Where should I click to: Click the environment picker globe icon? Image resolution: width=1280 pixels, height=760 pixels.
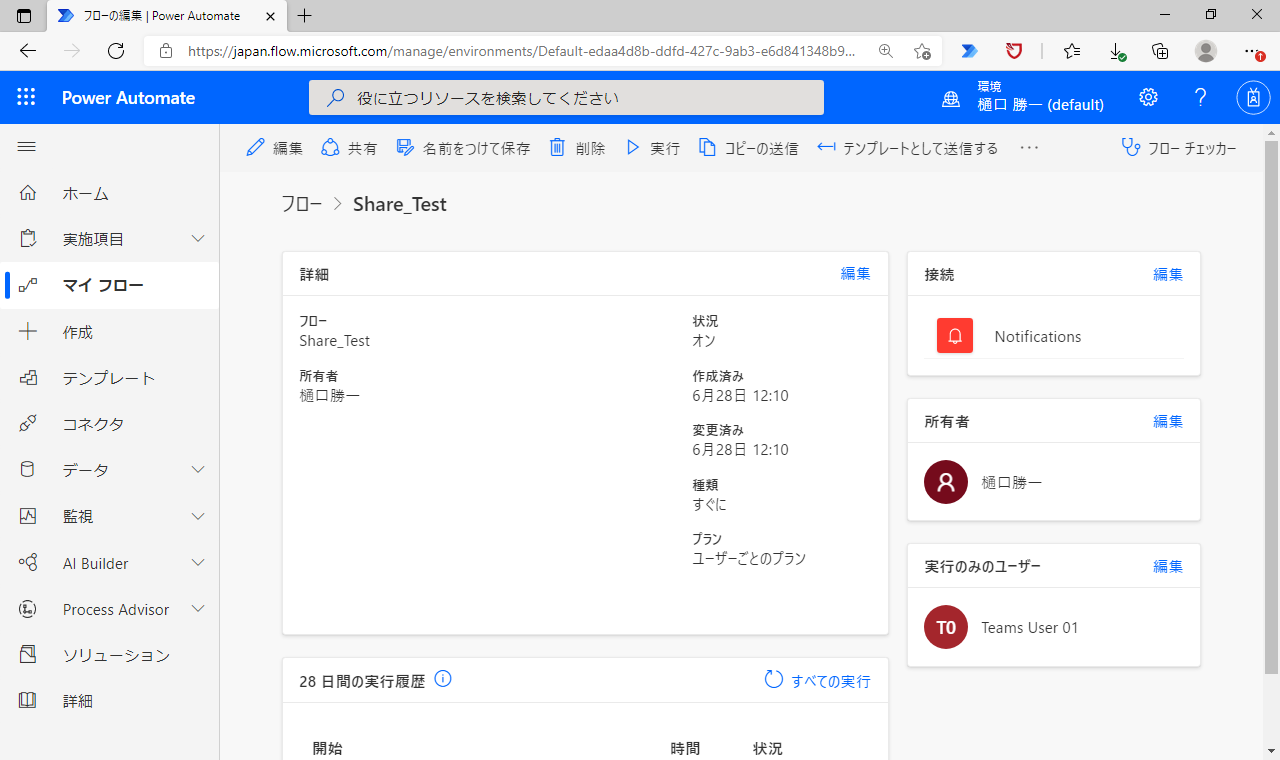[951, 98]
